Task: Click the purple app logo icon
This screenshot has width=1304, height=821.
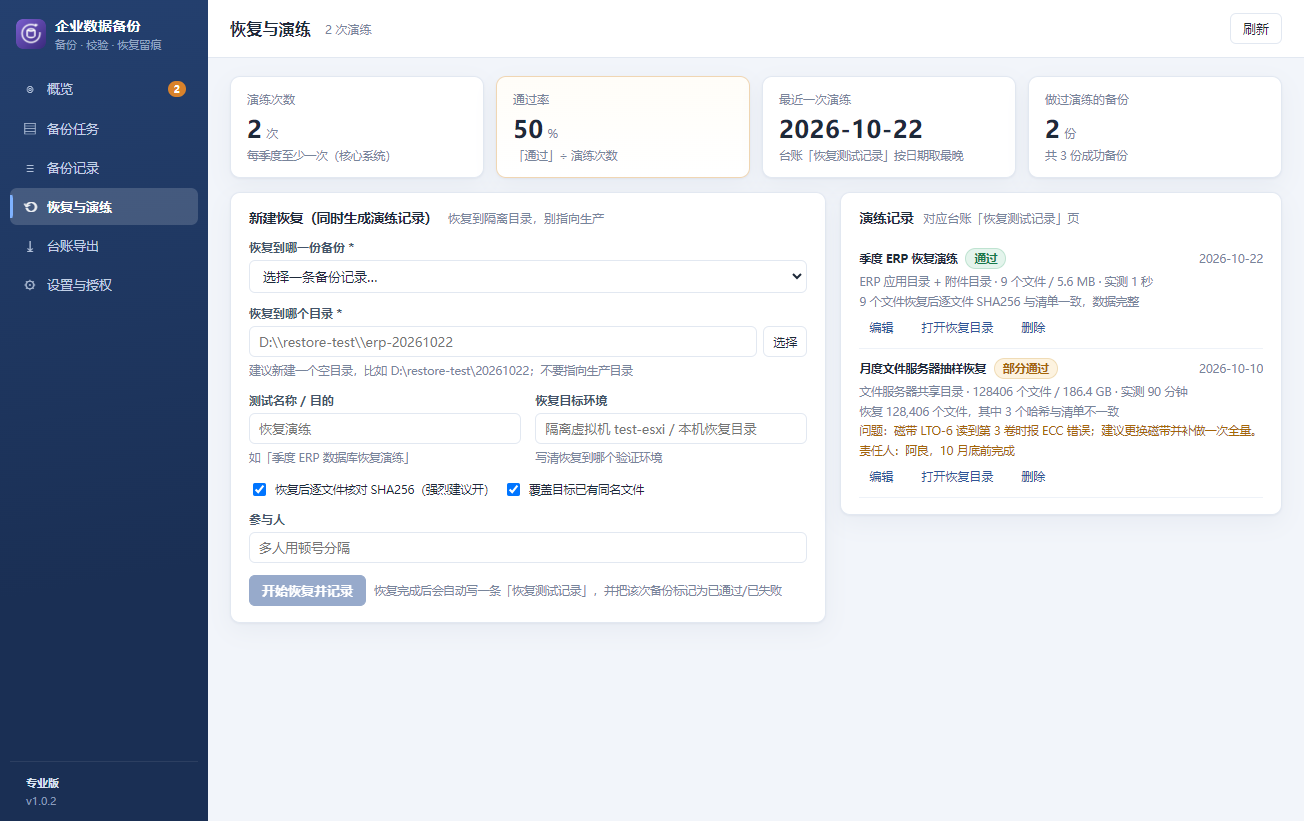Action: coord(31,33)
